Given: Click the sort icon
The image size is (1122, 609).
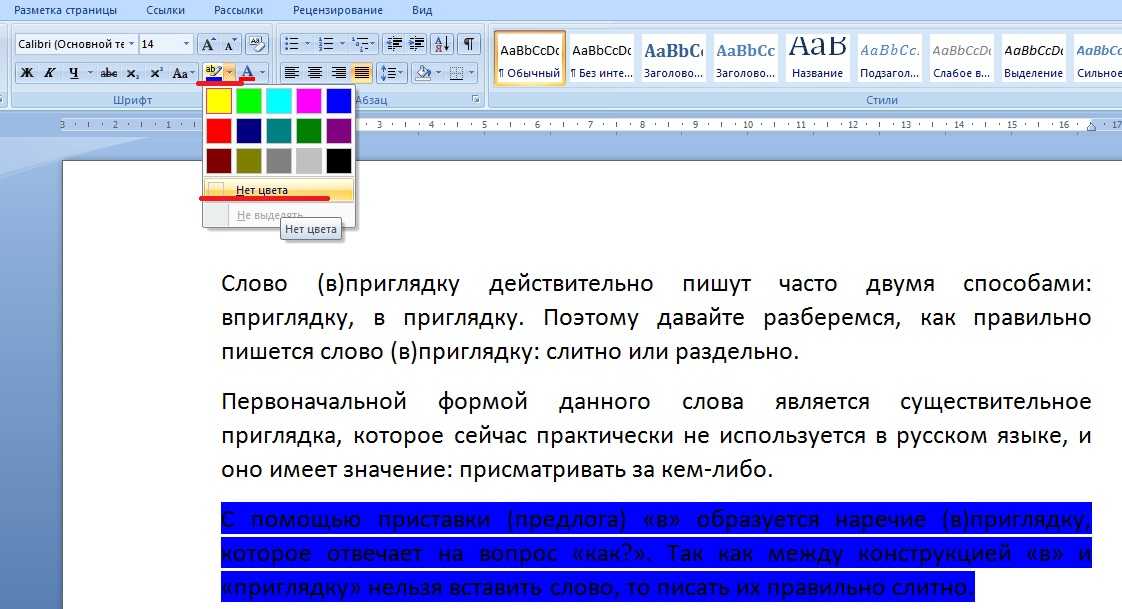Looking at the screenshot, I should pyautogui.click(x=442, y=44).
